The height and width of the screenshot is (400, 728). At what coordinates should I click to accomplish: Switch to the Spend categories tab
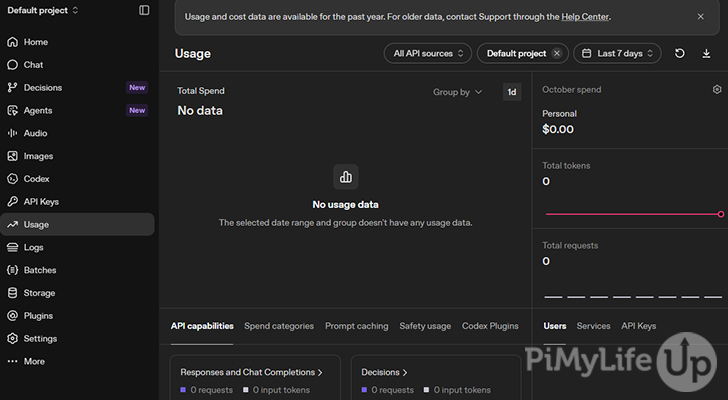[x=279, y=326]
